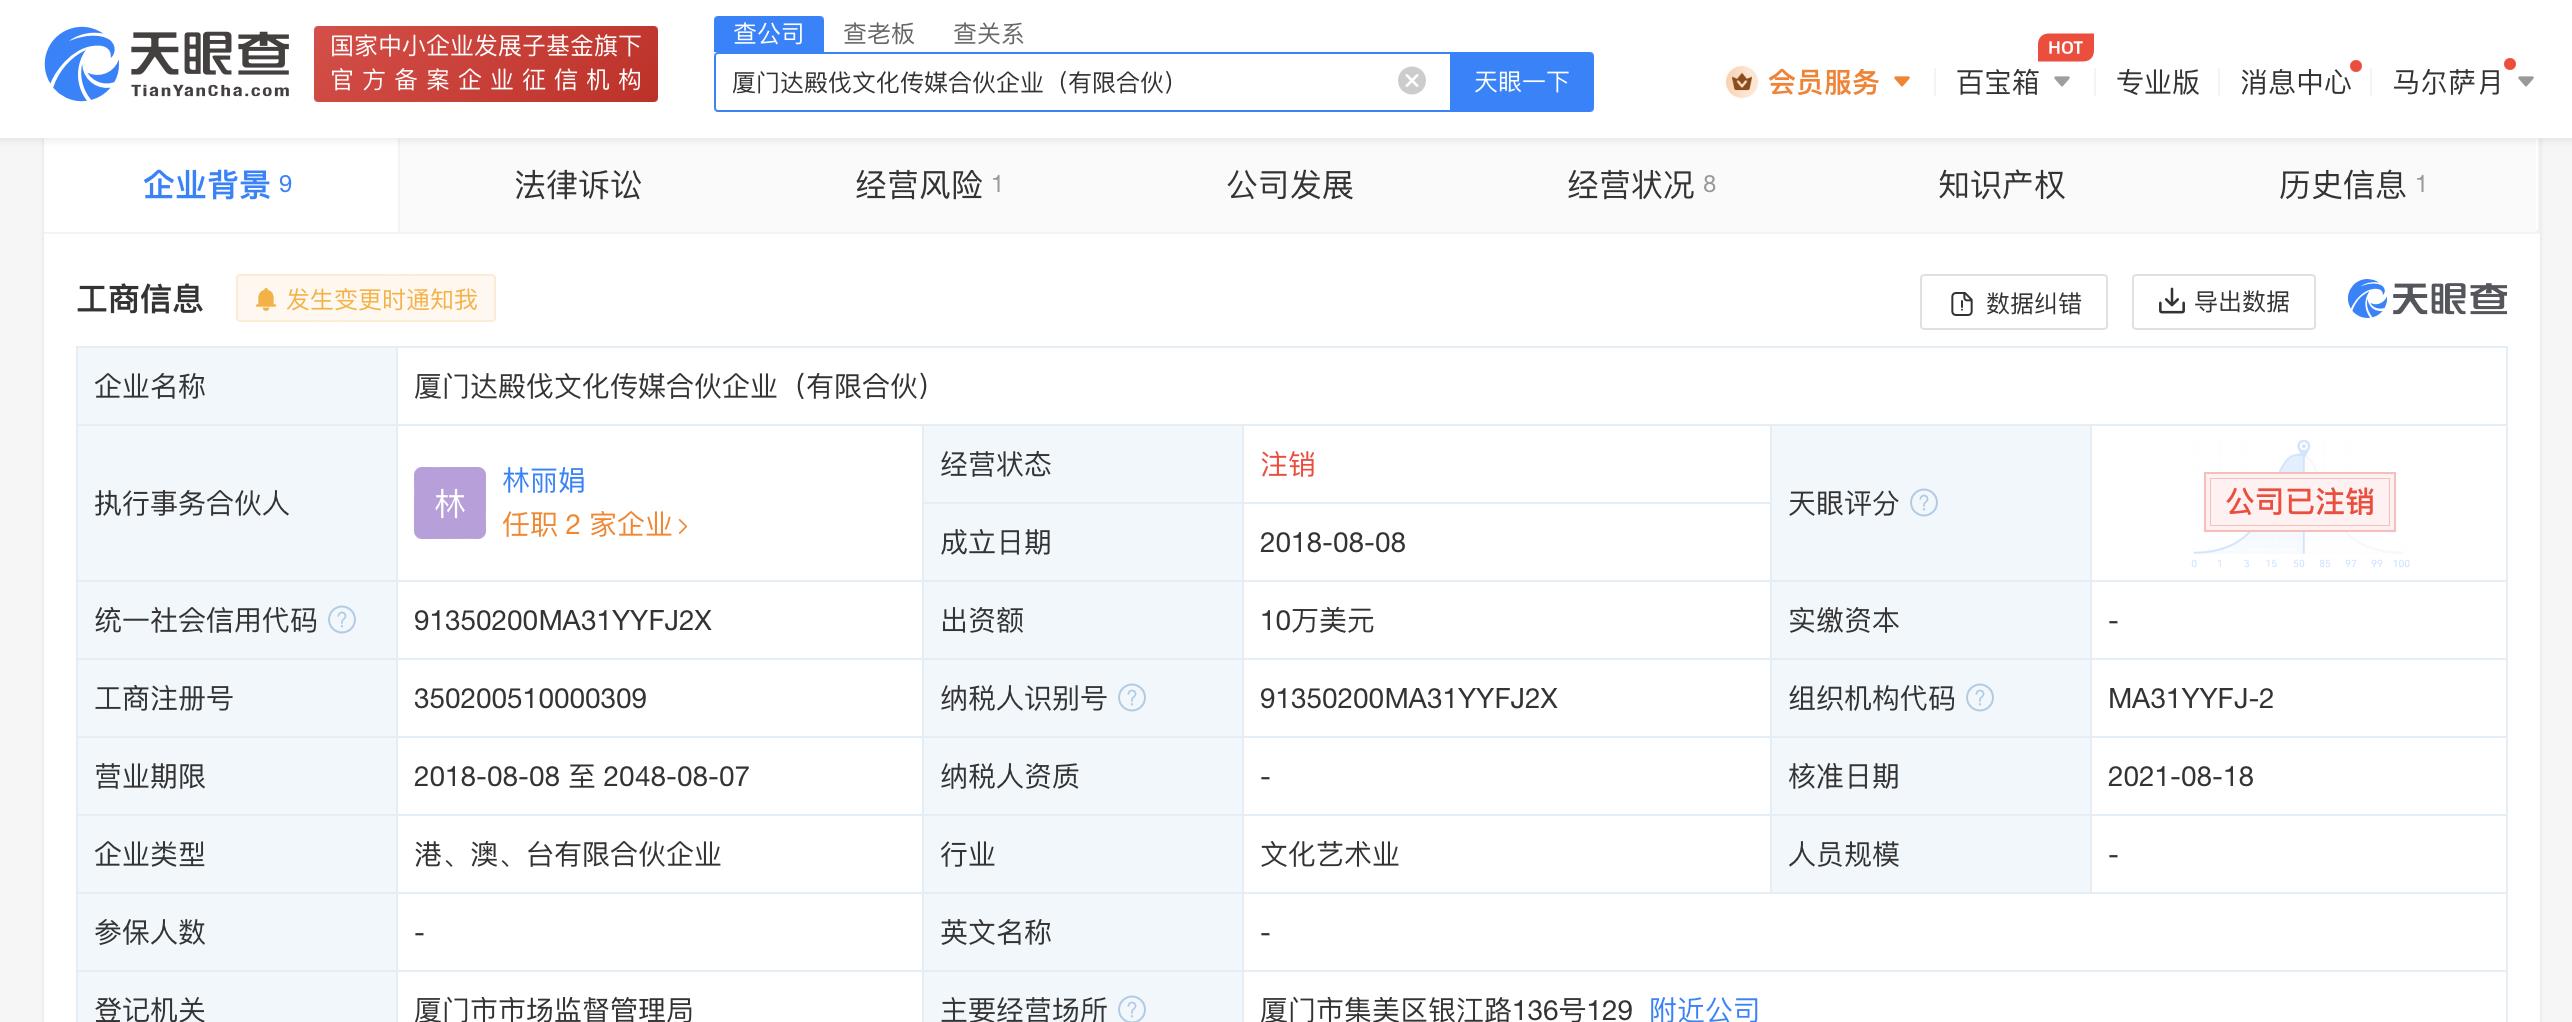This screenshot has height=1022, width=2572.
Task: Switch to the 法律诉讼 tab
Action: [577, 185]
